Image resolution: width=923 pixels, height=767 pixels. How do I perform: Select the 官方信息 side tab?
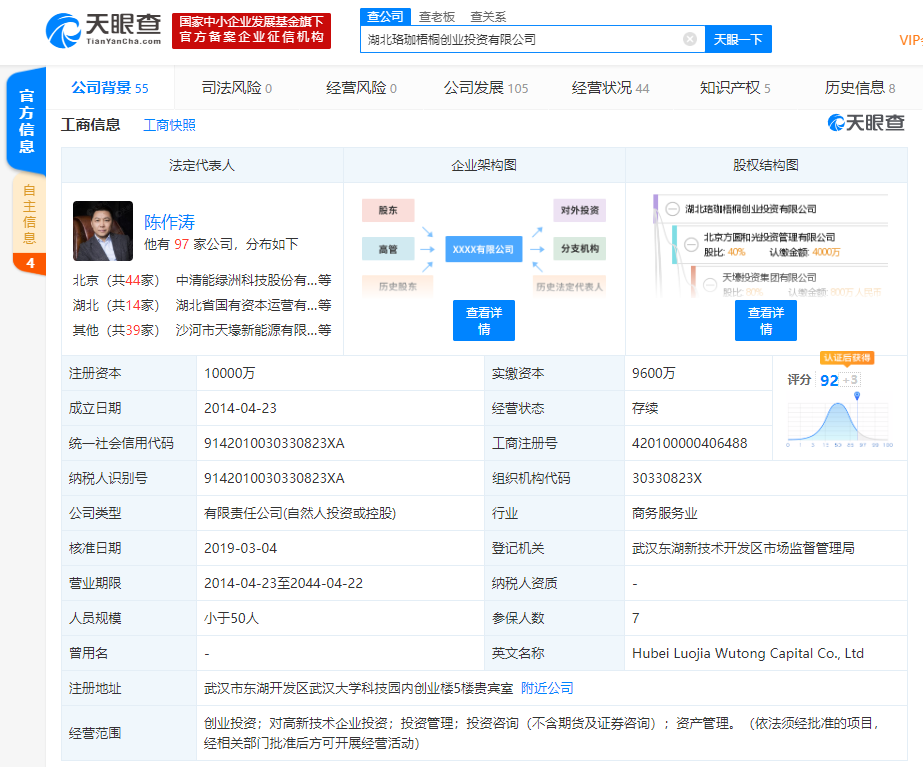26,121
